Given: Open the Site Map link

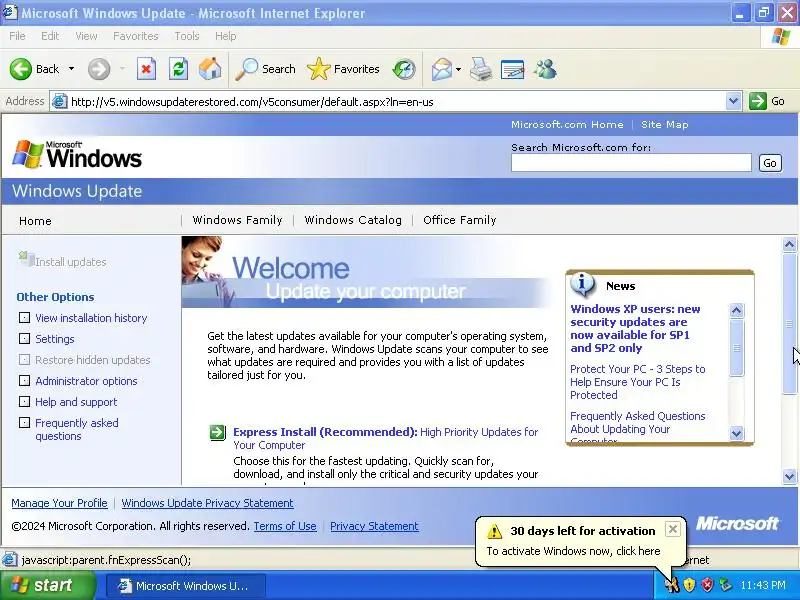Looking at the screenshot, I should coord(664,124).
